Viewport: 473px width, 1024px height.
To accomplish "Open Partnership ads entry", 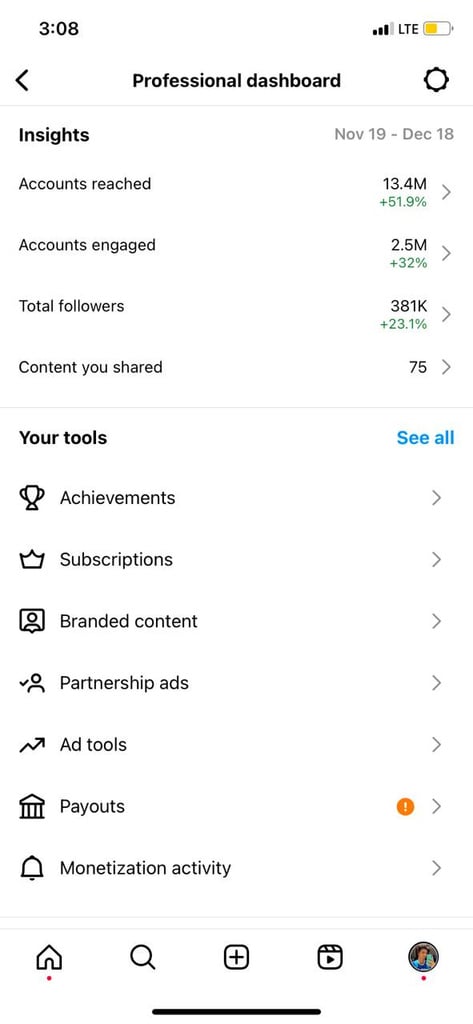I will click(236, 683).
